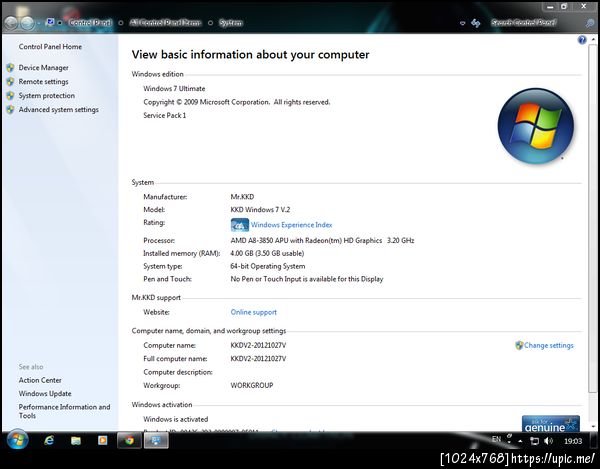This screenshot has height=469, width=600.
Task: Click the scrollbar up arrow
Action: point(593,39)
